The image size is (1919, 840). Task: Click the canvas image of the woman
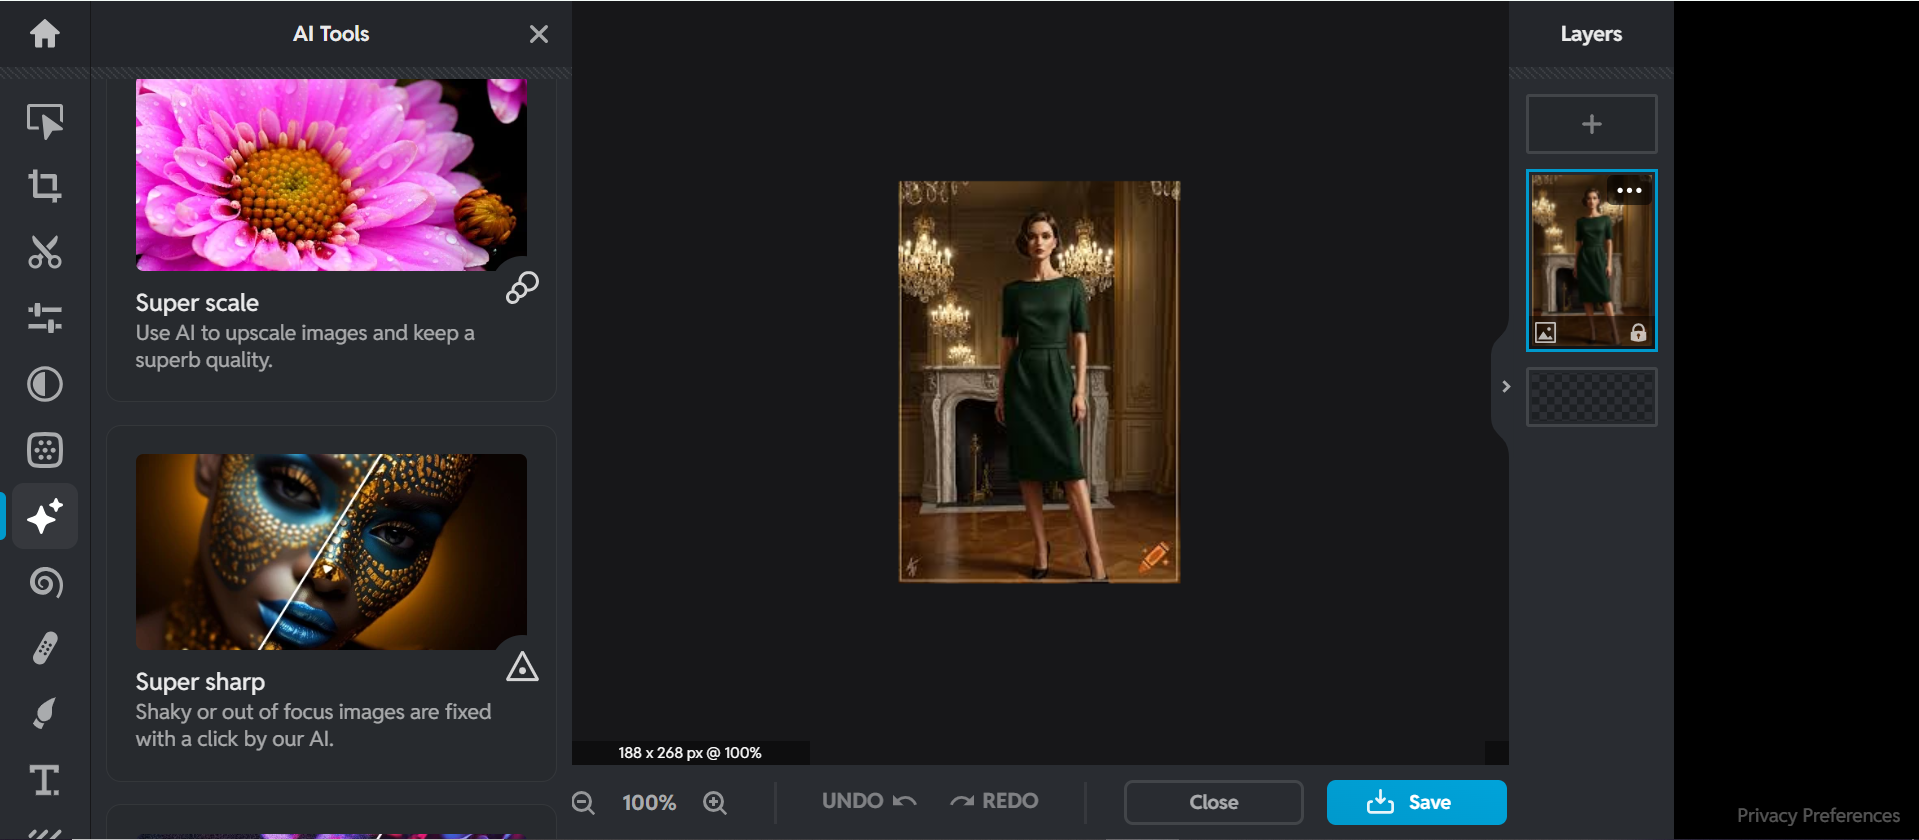(1039, 381)
